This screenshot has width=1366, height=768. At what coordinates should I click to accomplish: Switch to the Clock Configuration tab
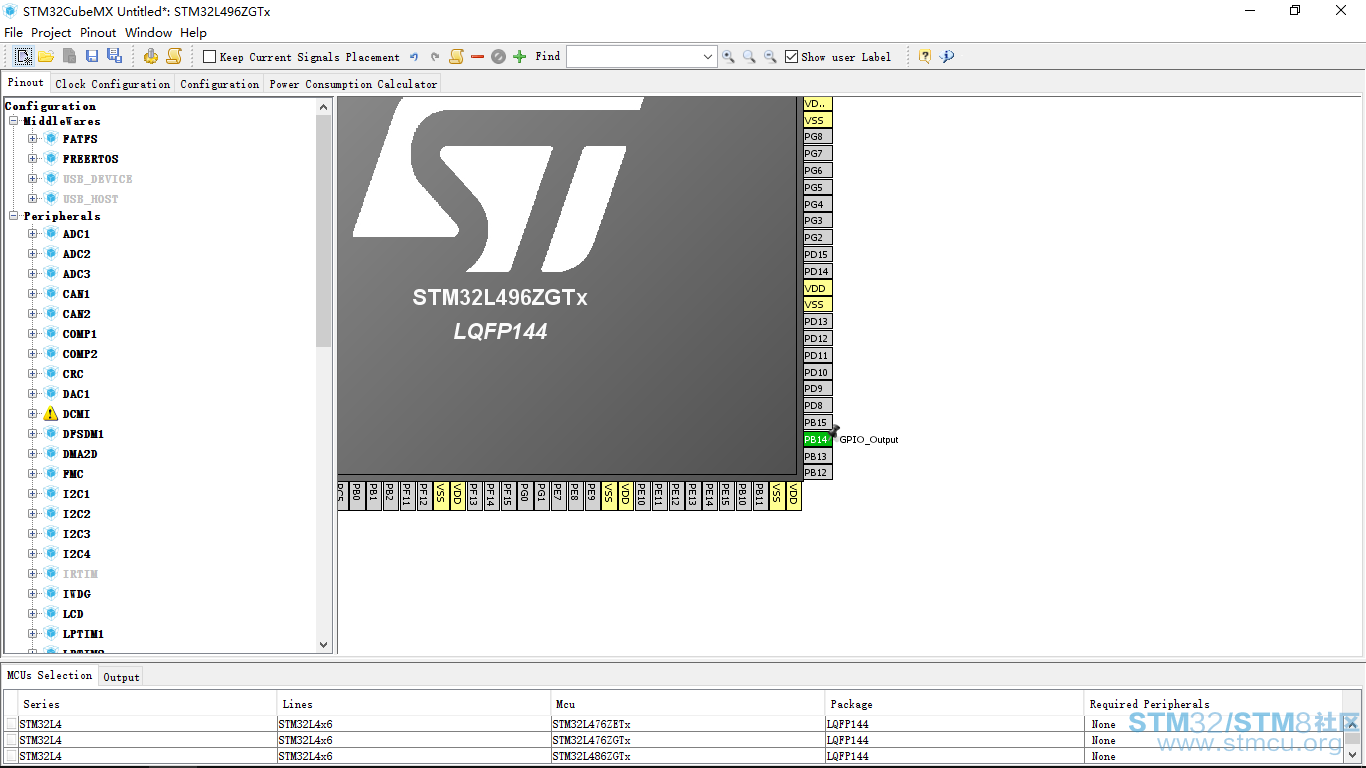(x=113, y=84)
